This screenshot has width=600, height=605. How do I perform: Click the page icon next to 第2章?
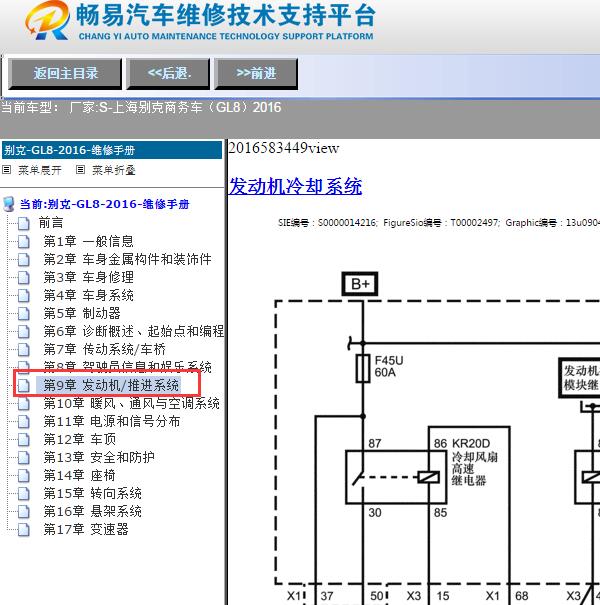point(24,260)
